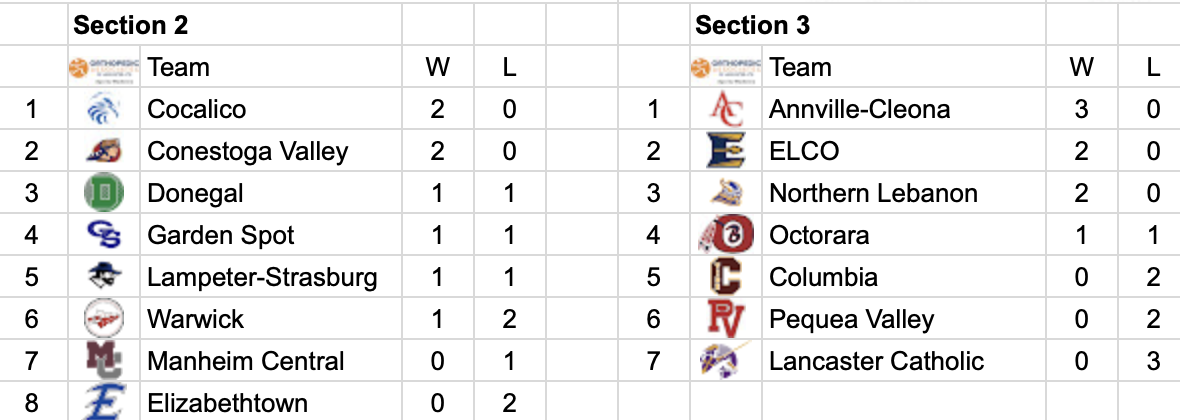Click the Warwick team logo
This screenshot has height=420, width=1180.
pyautogui.click(x=104, y=319)
